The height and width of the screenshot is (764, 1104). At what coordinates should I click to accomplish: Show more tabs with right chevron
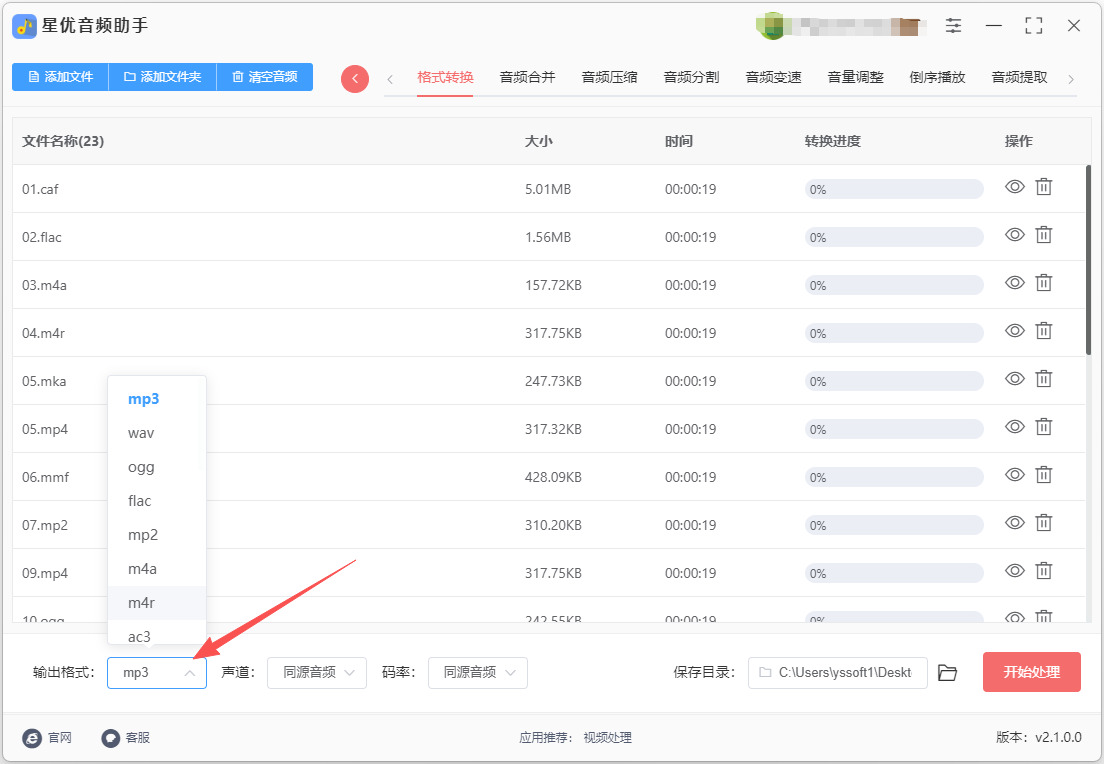point(1071,79)
